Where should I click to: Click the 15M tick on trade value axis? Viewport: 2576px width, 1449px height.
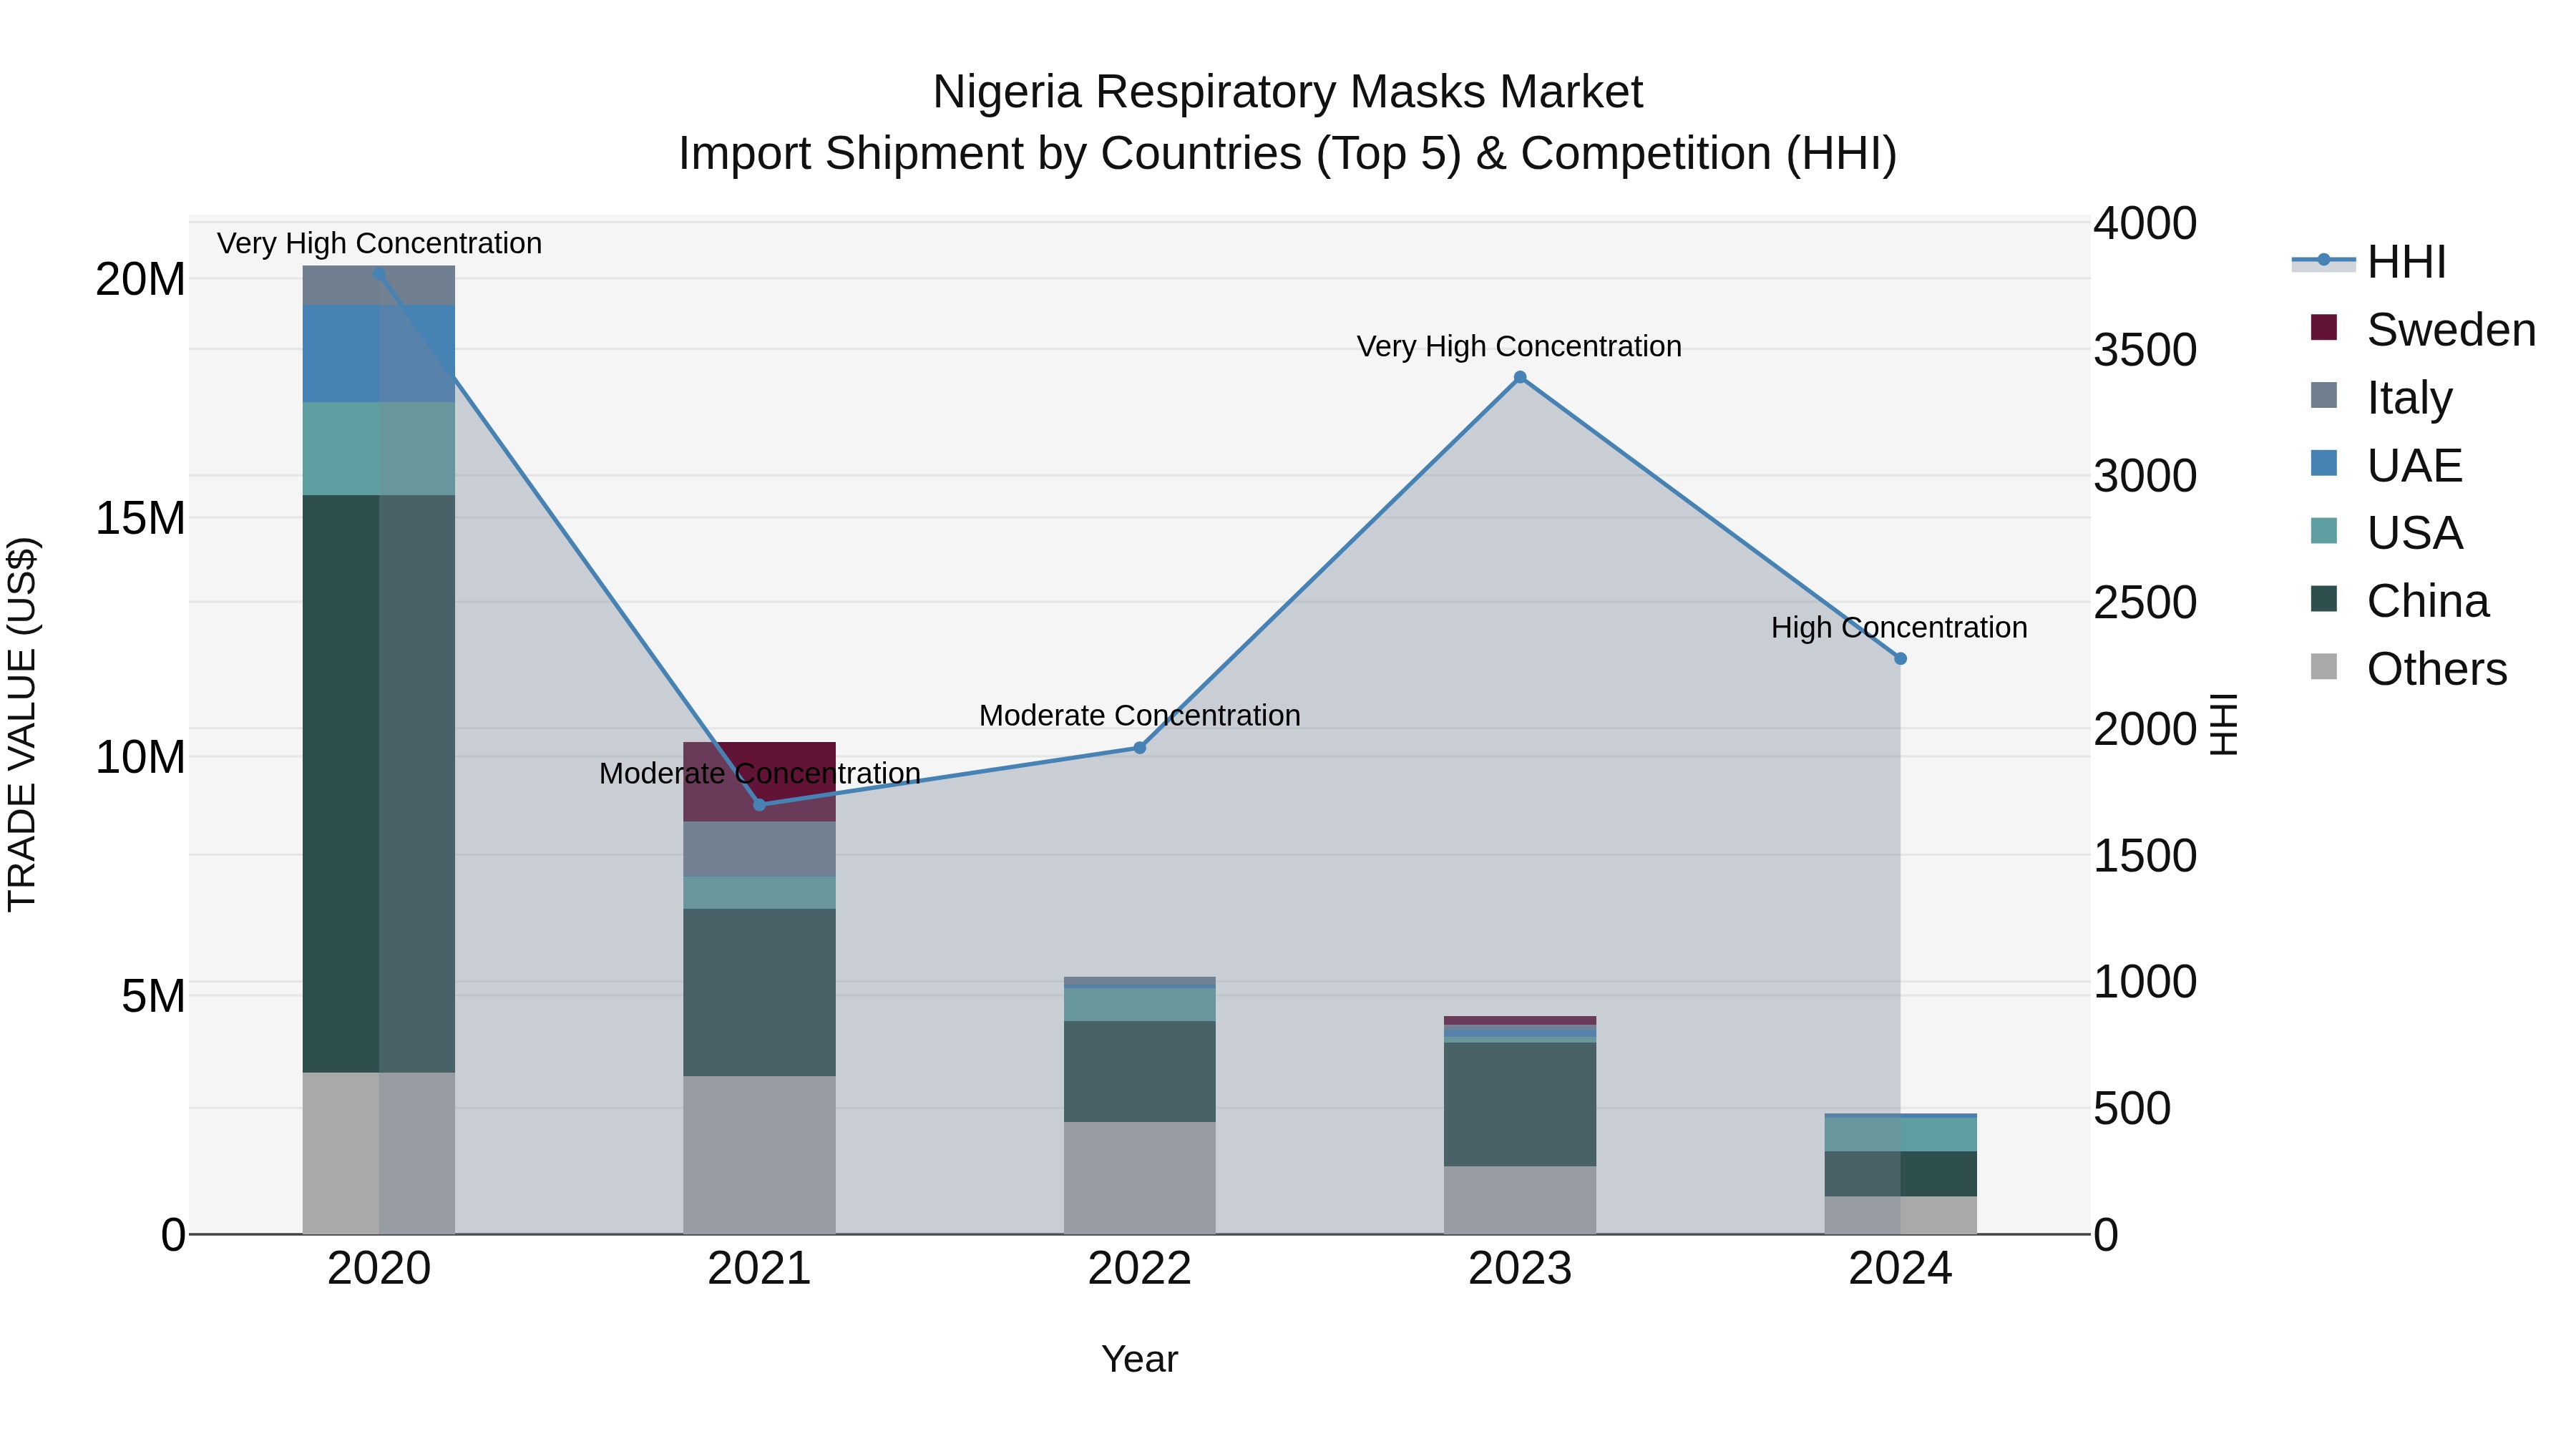pos(140,518)
